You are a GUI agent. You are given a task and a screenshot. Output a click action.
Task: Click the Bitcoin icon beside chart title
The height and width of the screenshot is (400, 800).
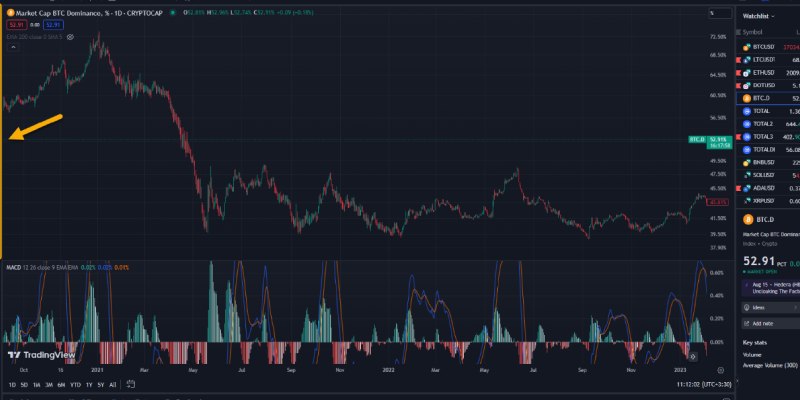tap(6, 13)
